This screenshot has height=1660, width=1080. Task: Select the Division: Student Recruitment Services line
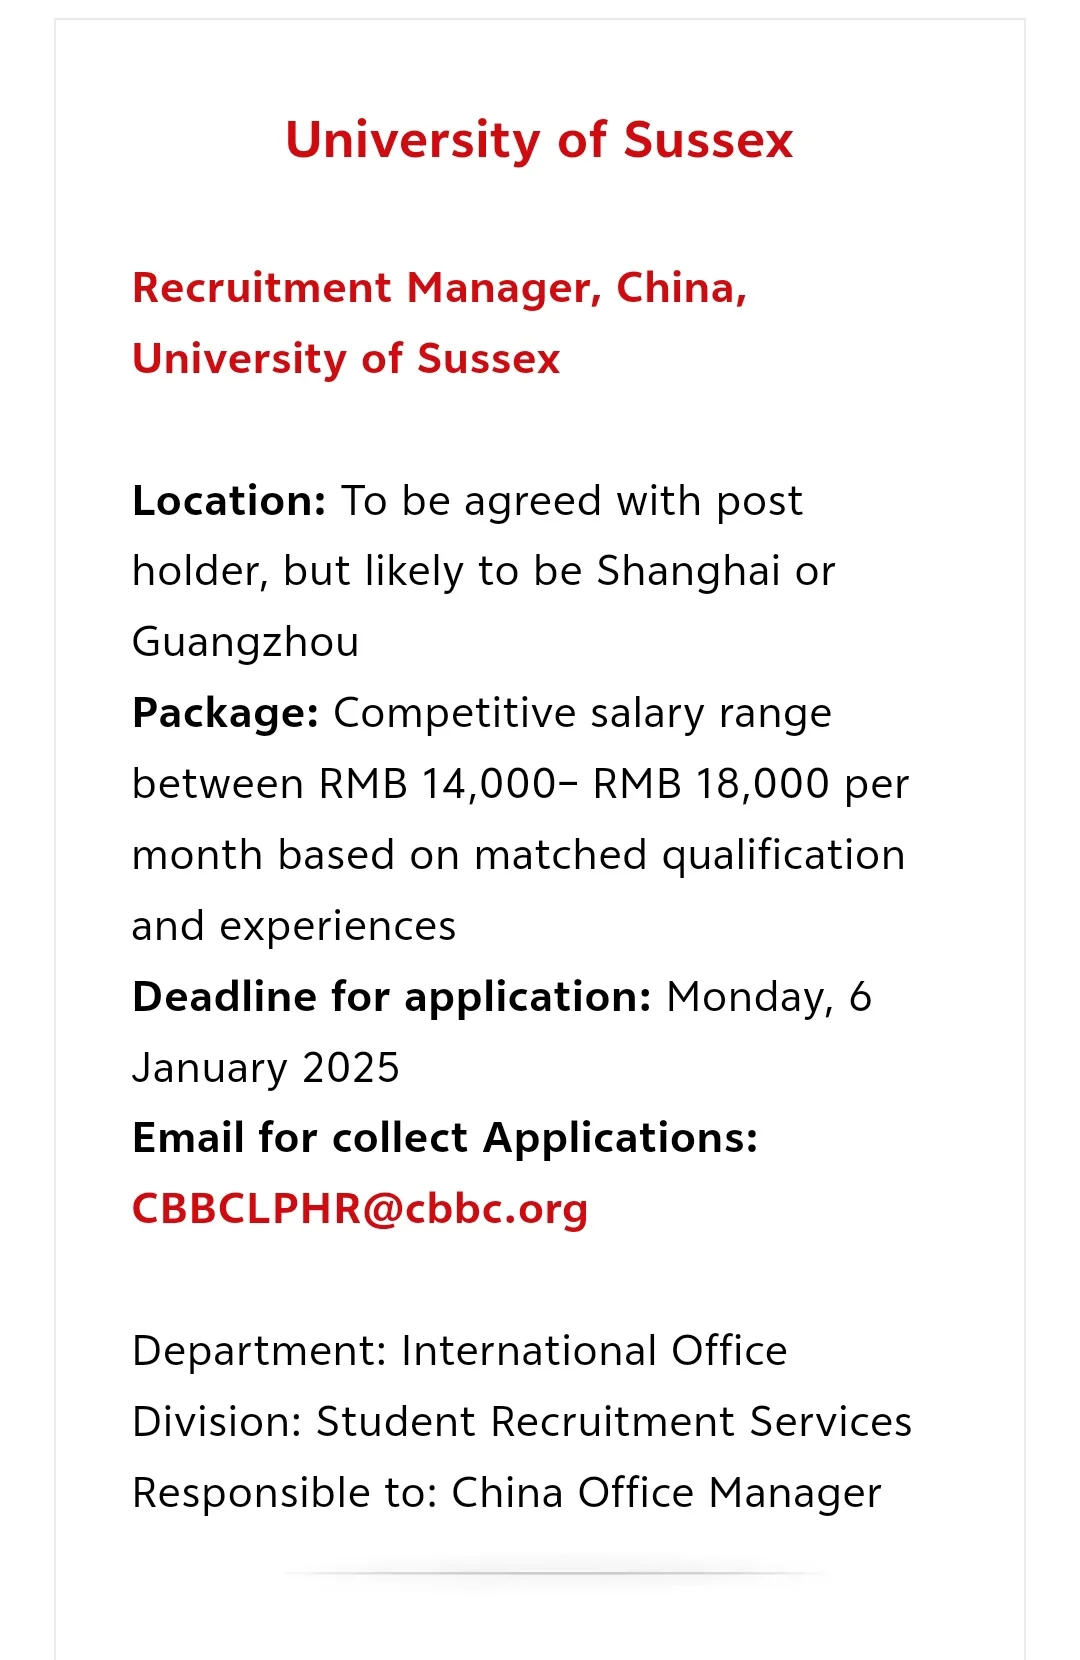(522, 1422)
